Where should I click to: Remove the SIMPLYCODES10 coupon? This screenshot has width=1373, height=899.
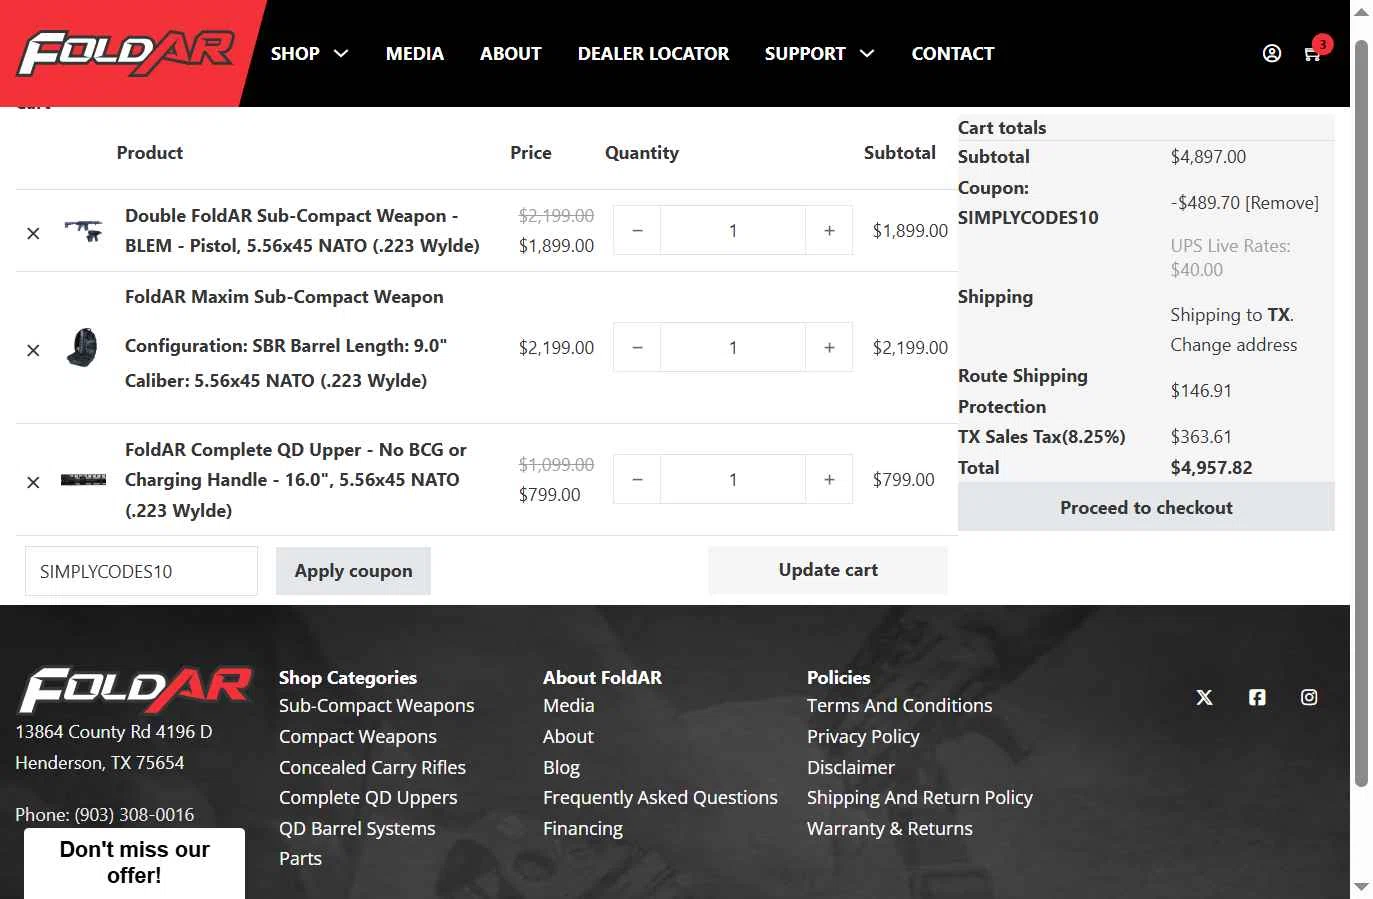tap(1282, 203)
